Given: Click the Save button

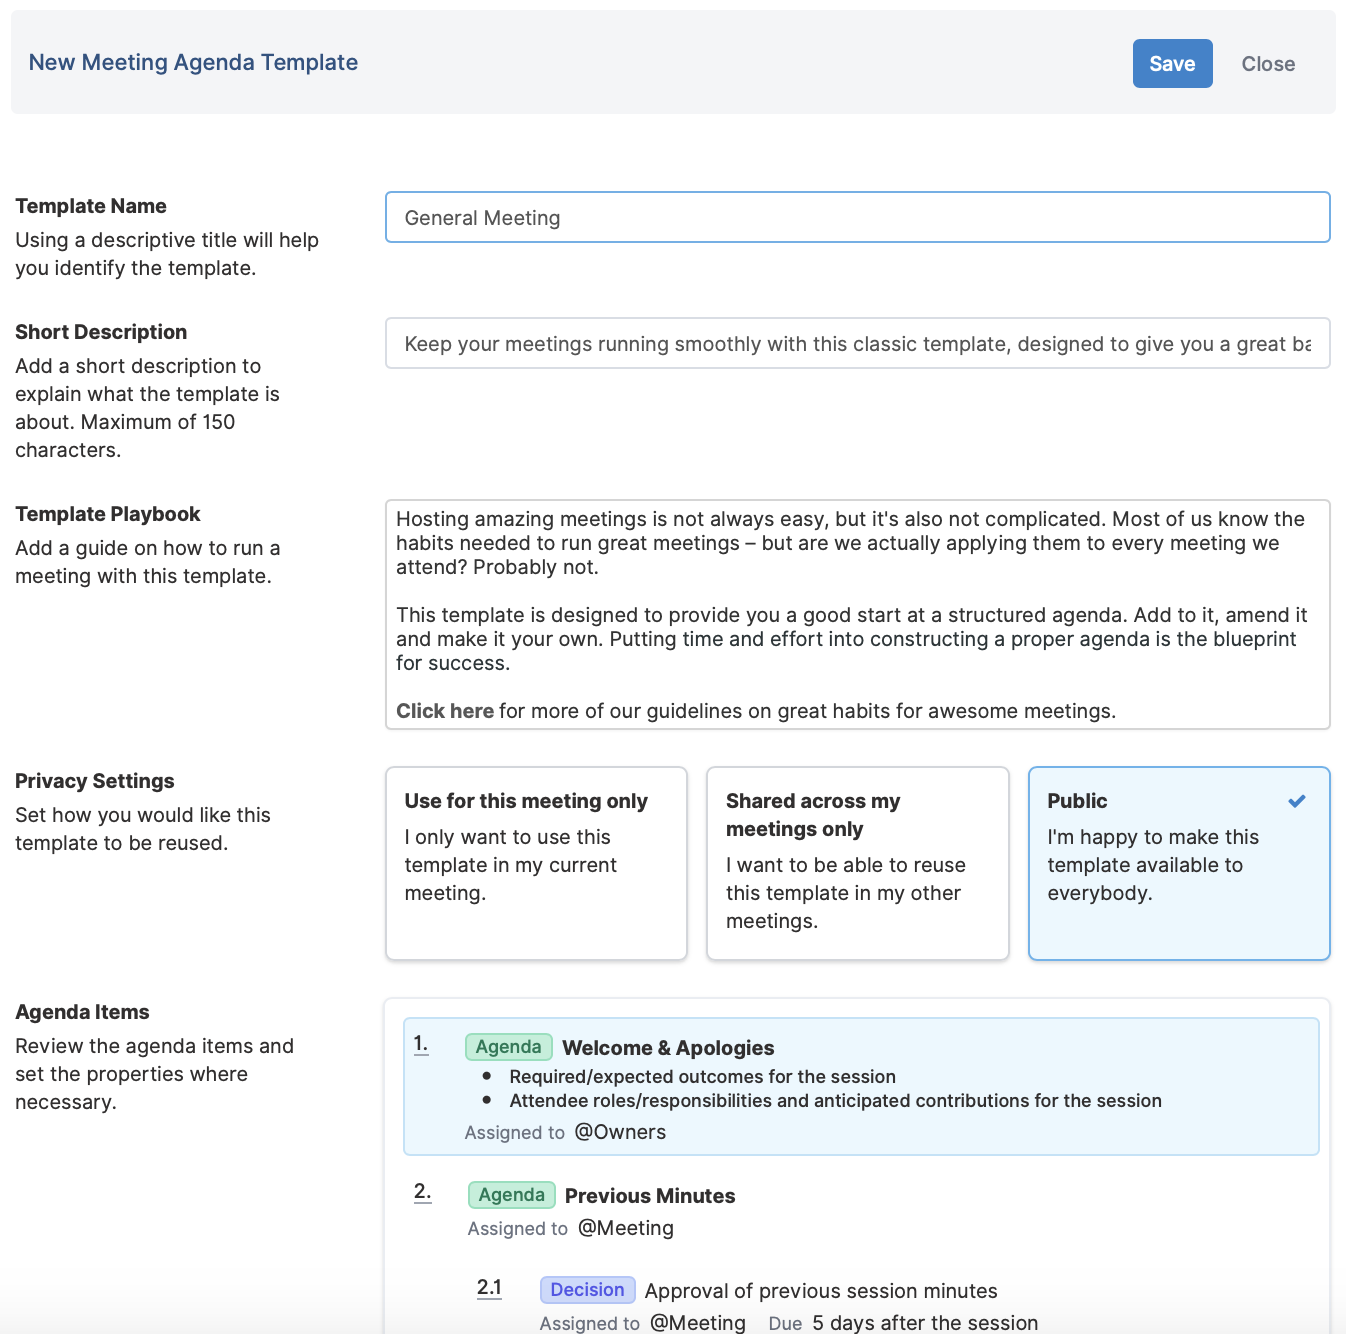Looking at the screenshot, I should [x=1172, y=64].
